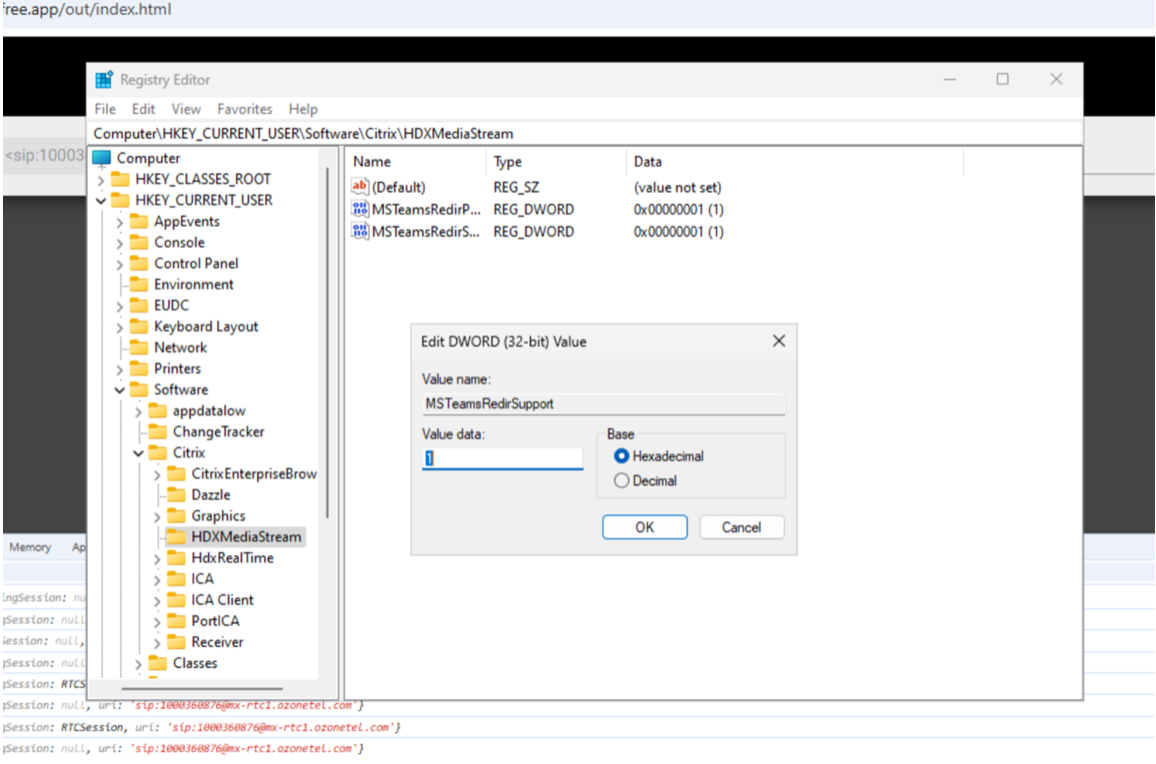The image size is (1156, 764).
Task: Click the AppEvents folder icon
Action: click(139, 221)
